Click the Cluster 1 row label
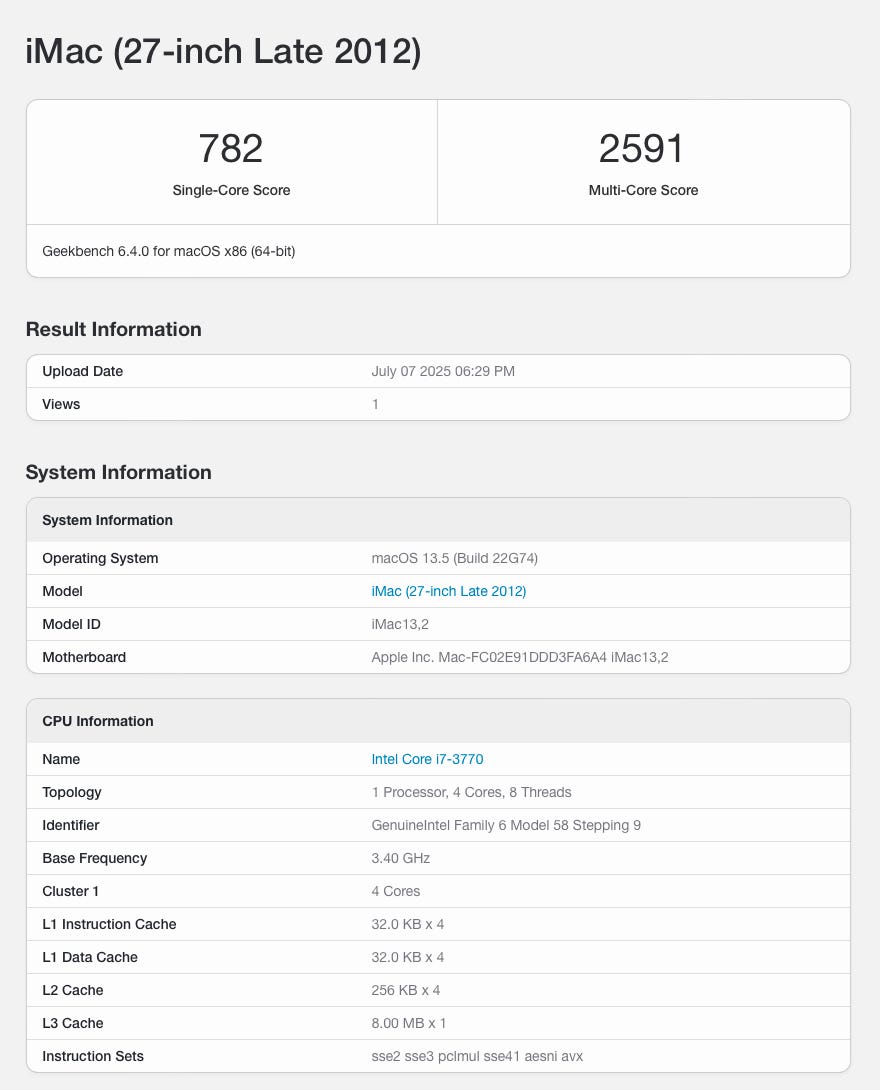 70,891
